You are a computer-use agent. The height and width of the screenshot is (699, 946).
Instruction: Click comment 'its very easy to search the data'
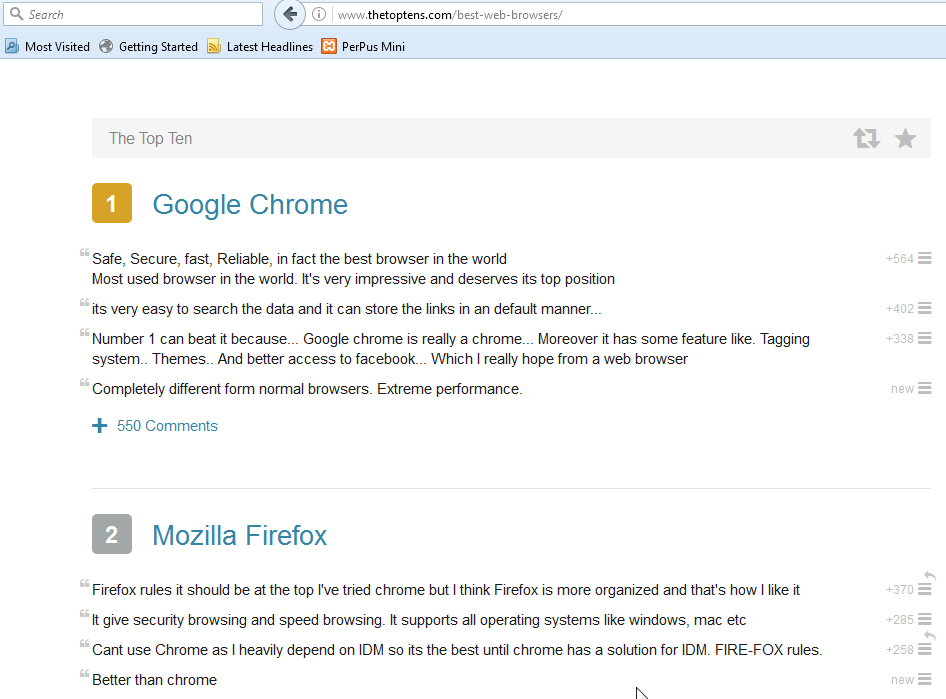346,309
